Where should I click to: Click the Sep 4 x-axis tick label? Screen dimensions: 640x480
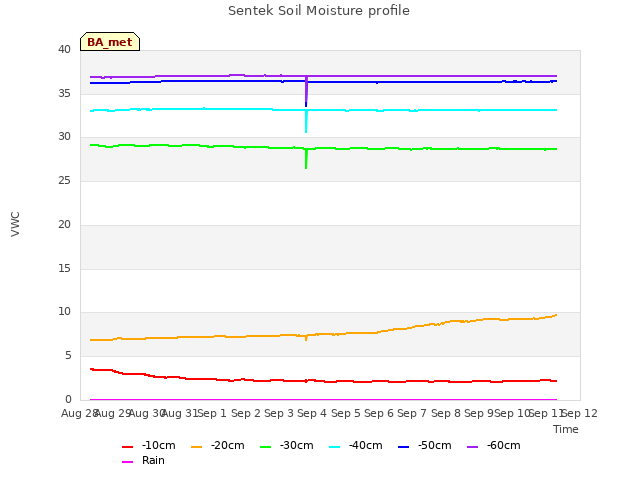tap(312, 413)
